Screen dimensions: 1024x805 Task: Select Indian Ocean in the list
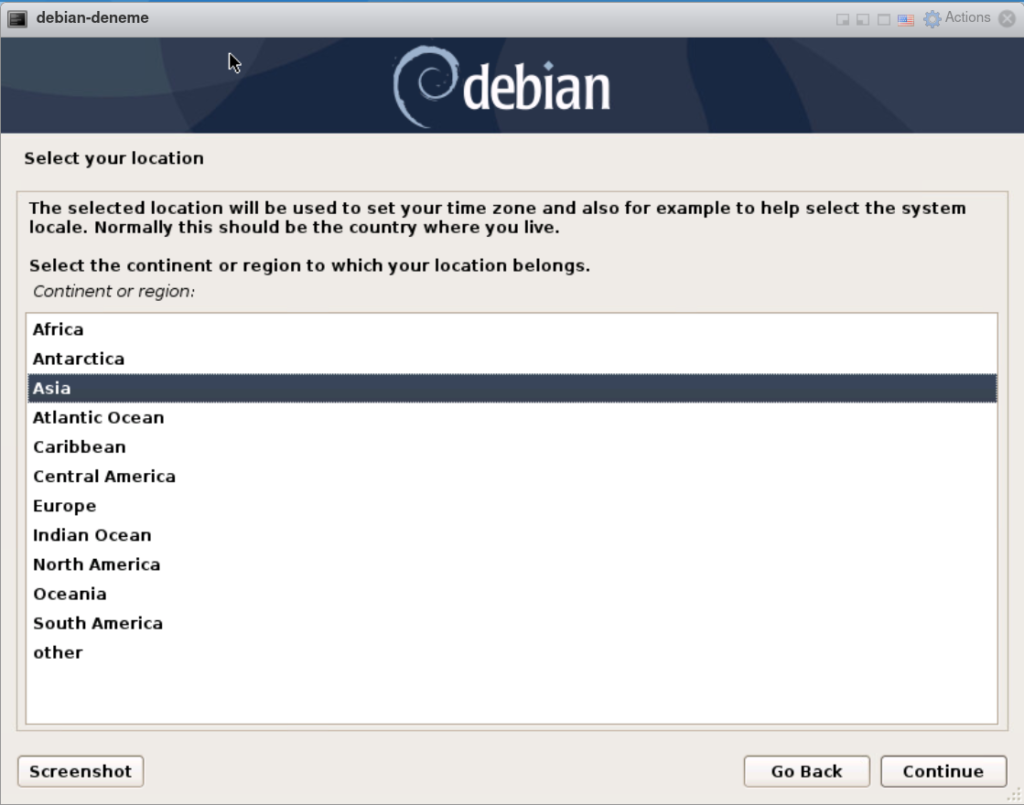click(x=512, y=535)
